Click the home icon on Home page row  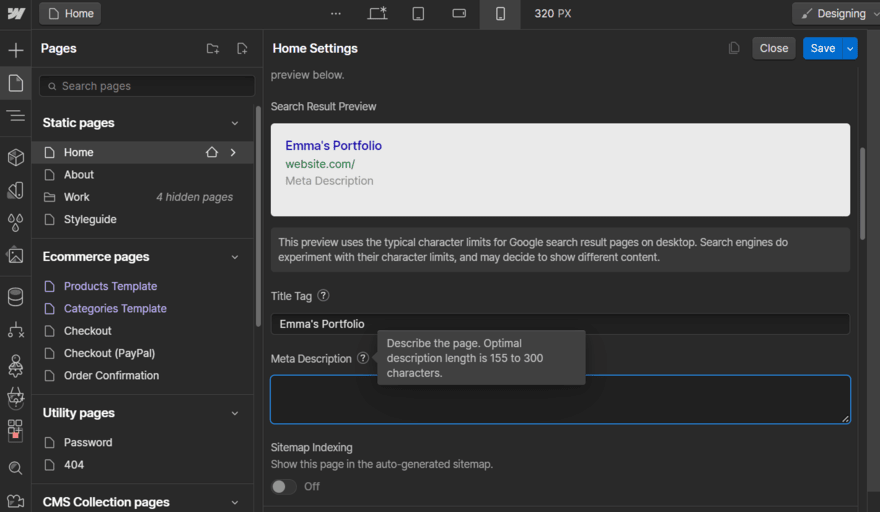point(212,152)
